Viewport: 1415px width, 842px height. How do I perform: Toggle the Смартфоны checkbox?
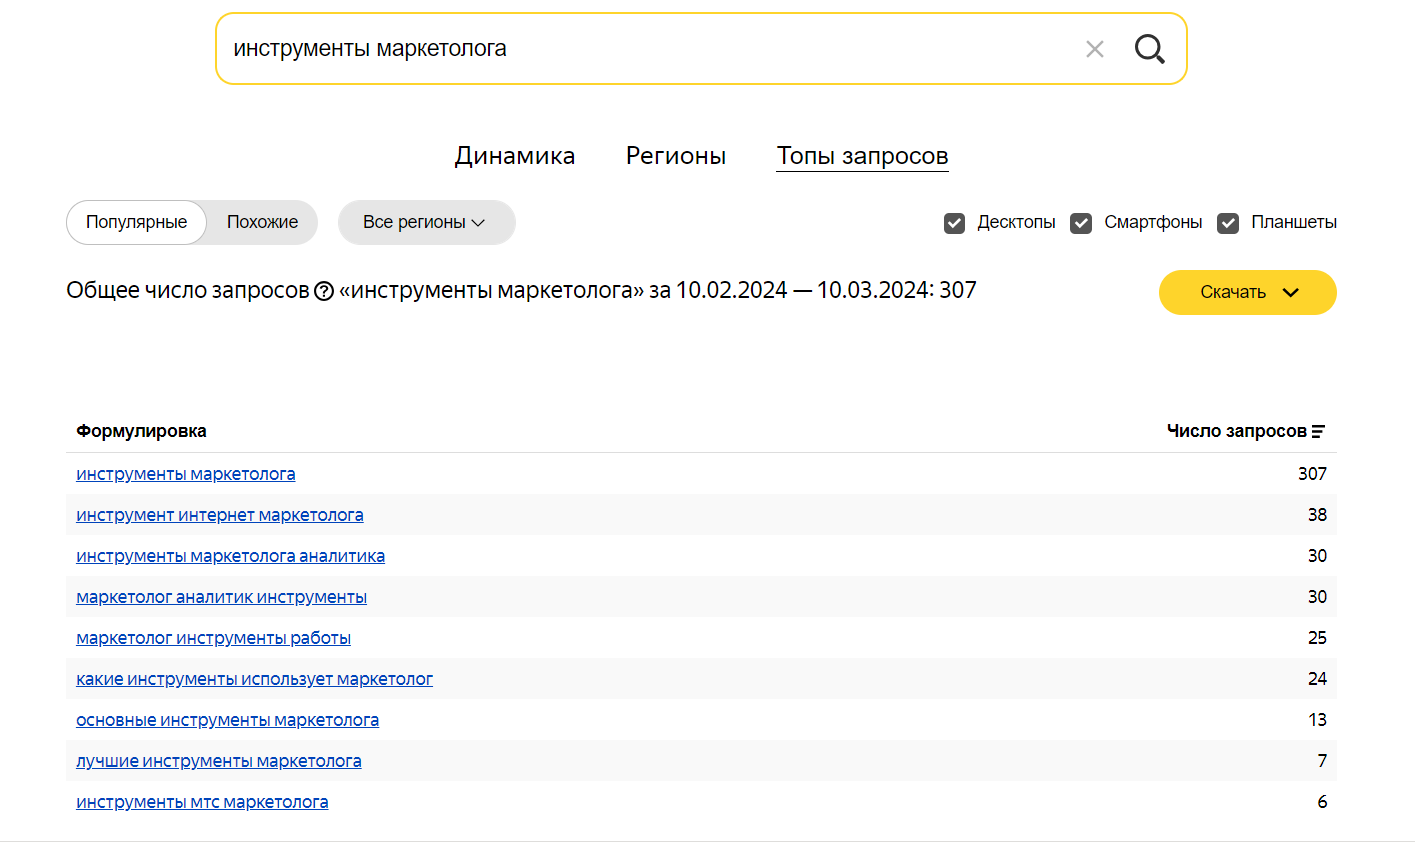[1081, 223]
